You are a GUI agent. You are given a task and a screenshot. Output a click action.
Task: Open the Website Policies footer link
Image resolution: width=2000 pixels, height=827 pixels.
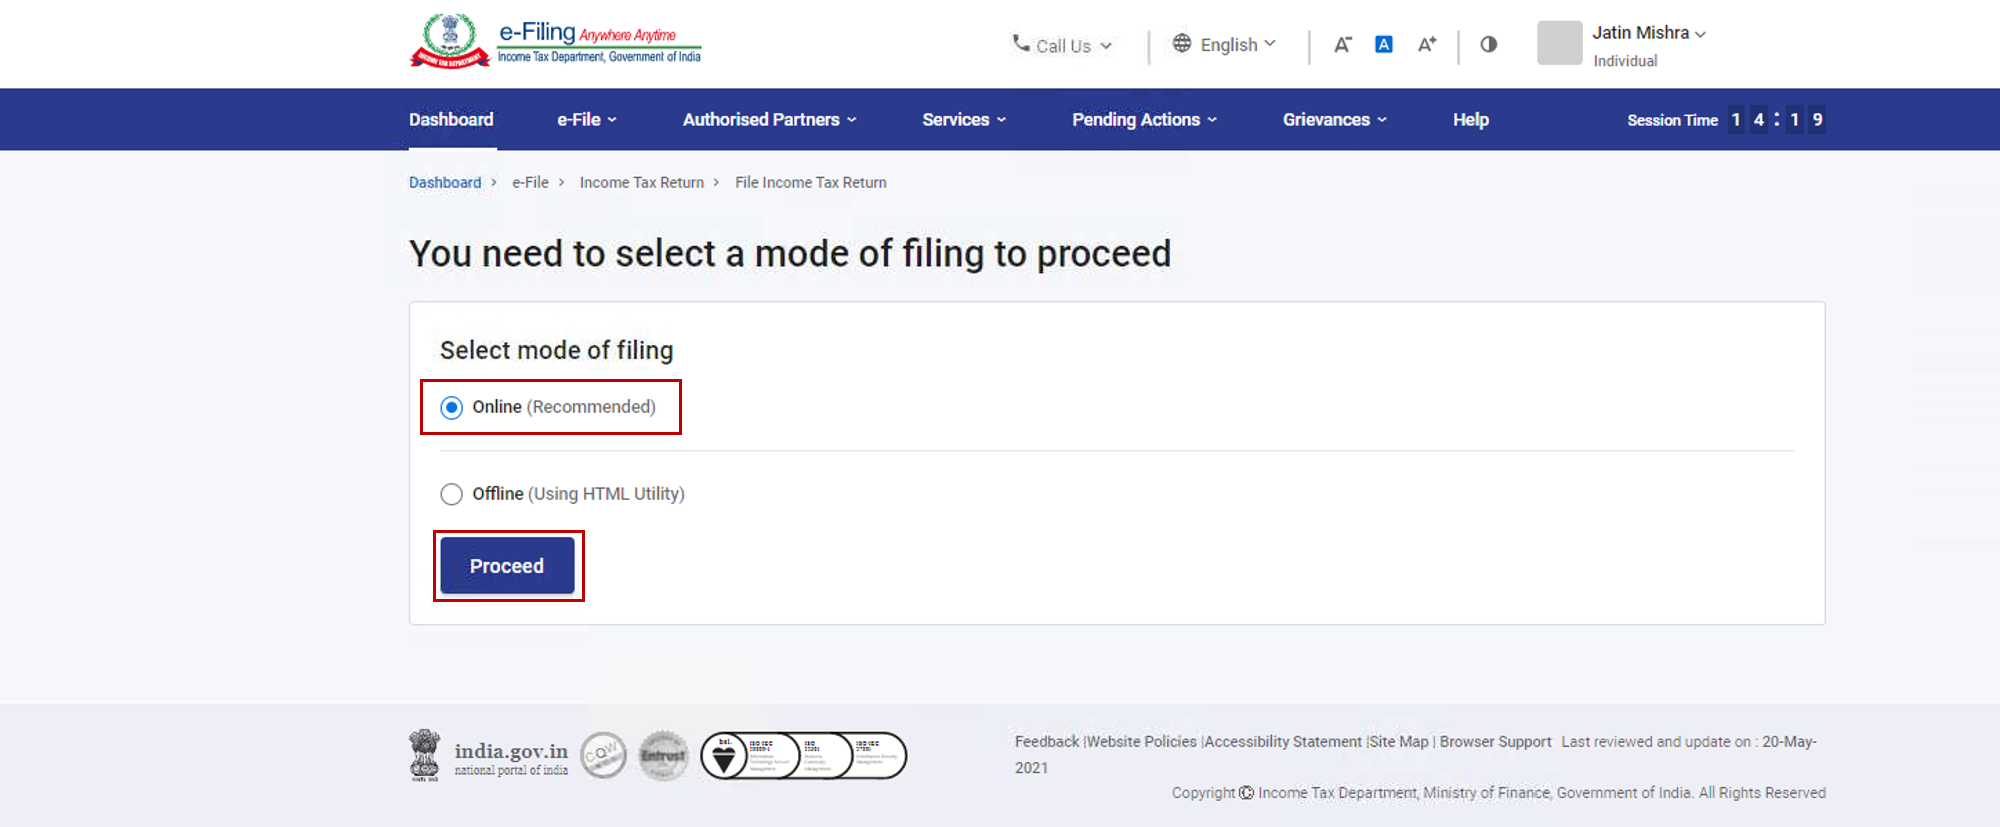pos(1142,741)
